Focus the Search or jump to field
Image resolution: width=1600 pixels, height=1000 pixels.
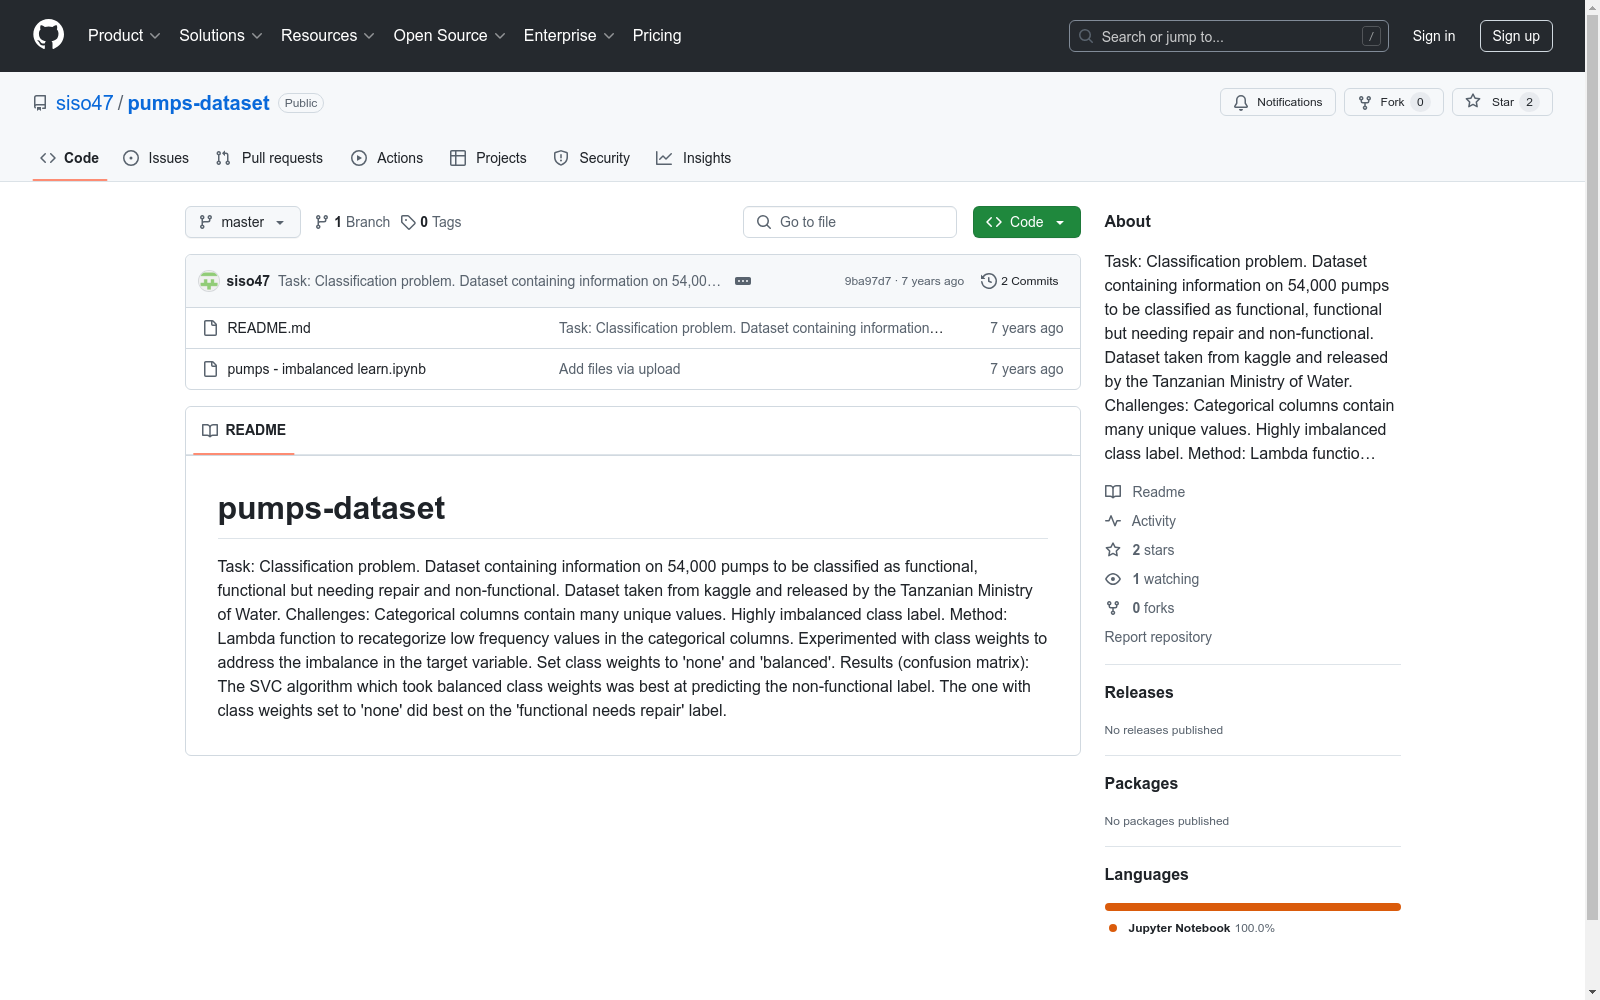coord(1229,36)
